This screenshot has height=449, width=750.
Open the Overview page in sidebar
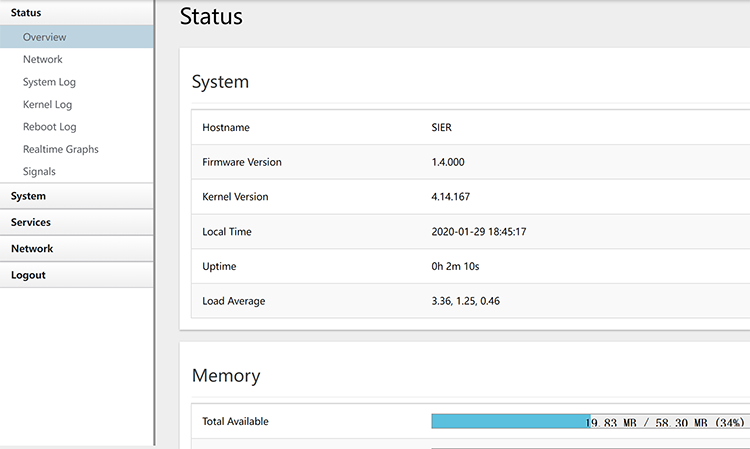pos(77,37)
